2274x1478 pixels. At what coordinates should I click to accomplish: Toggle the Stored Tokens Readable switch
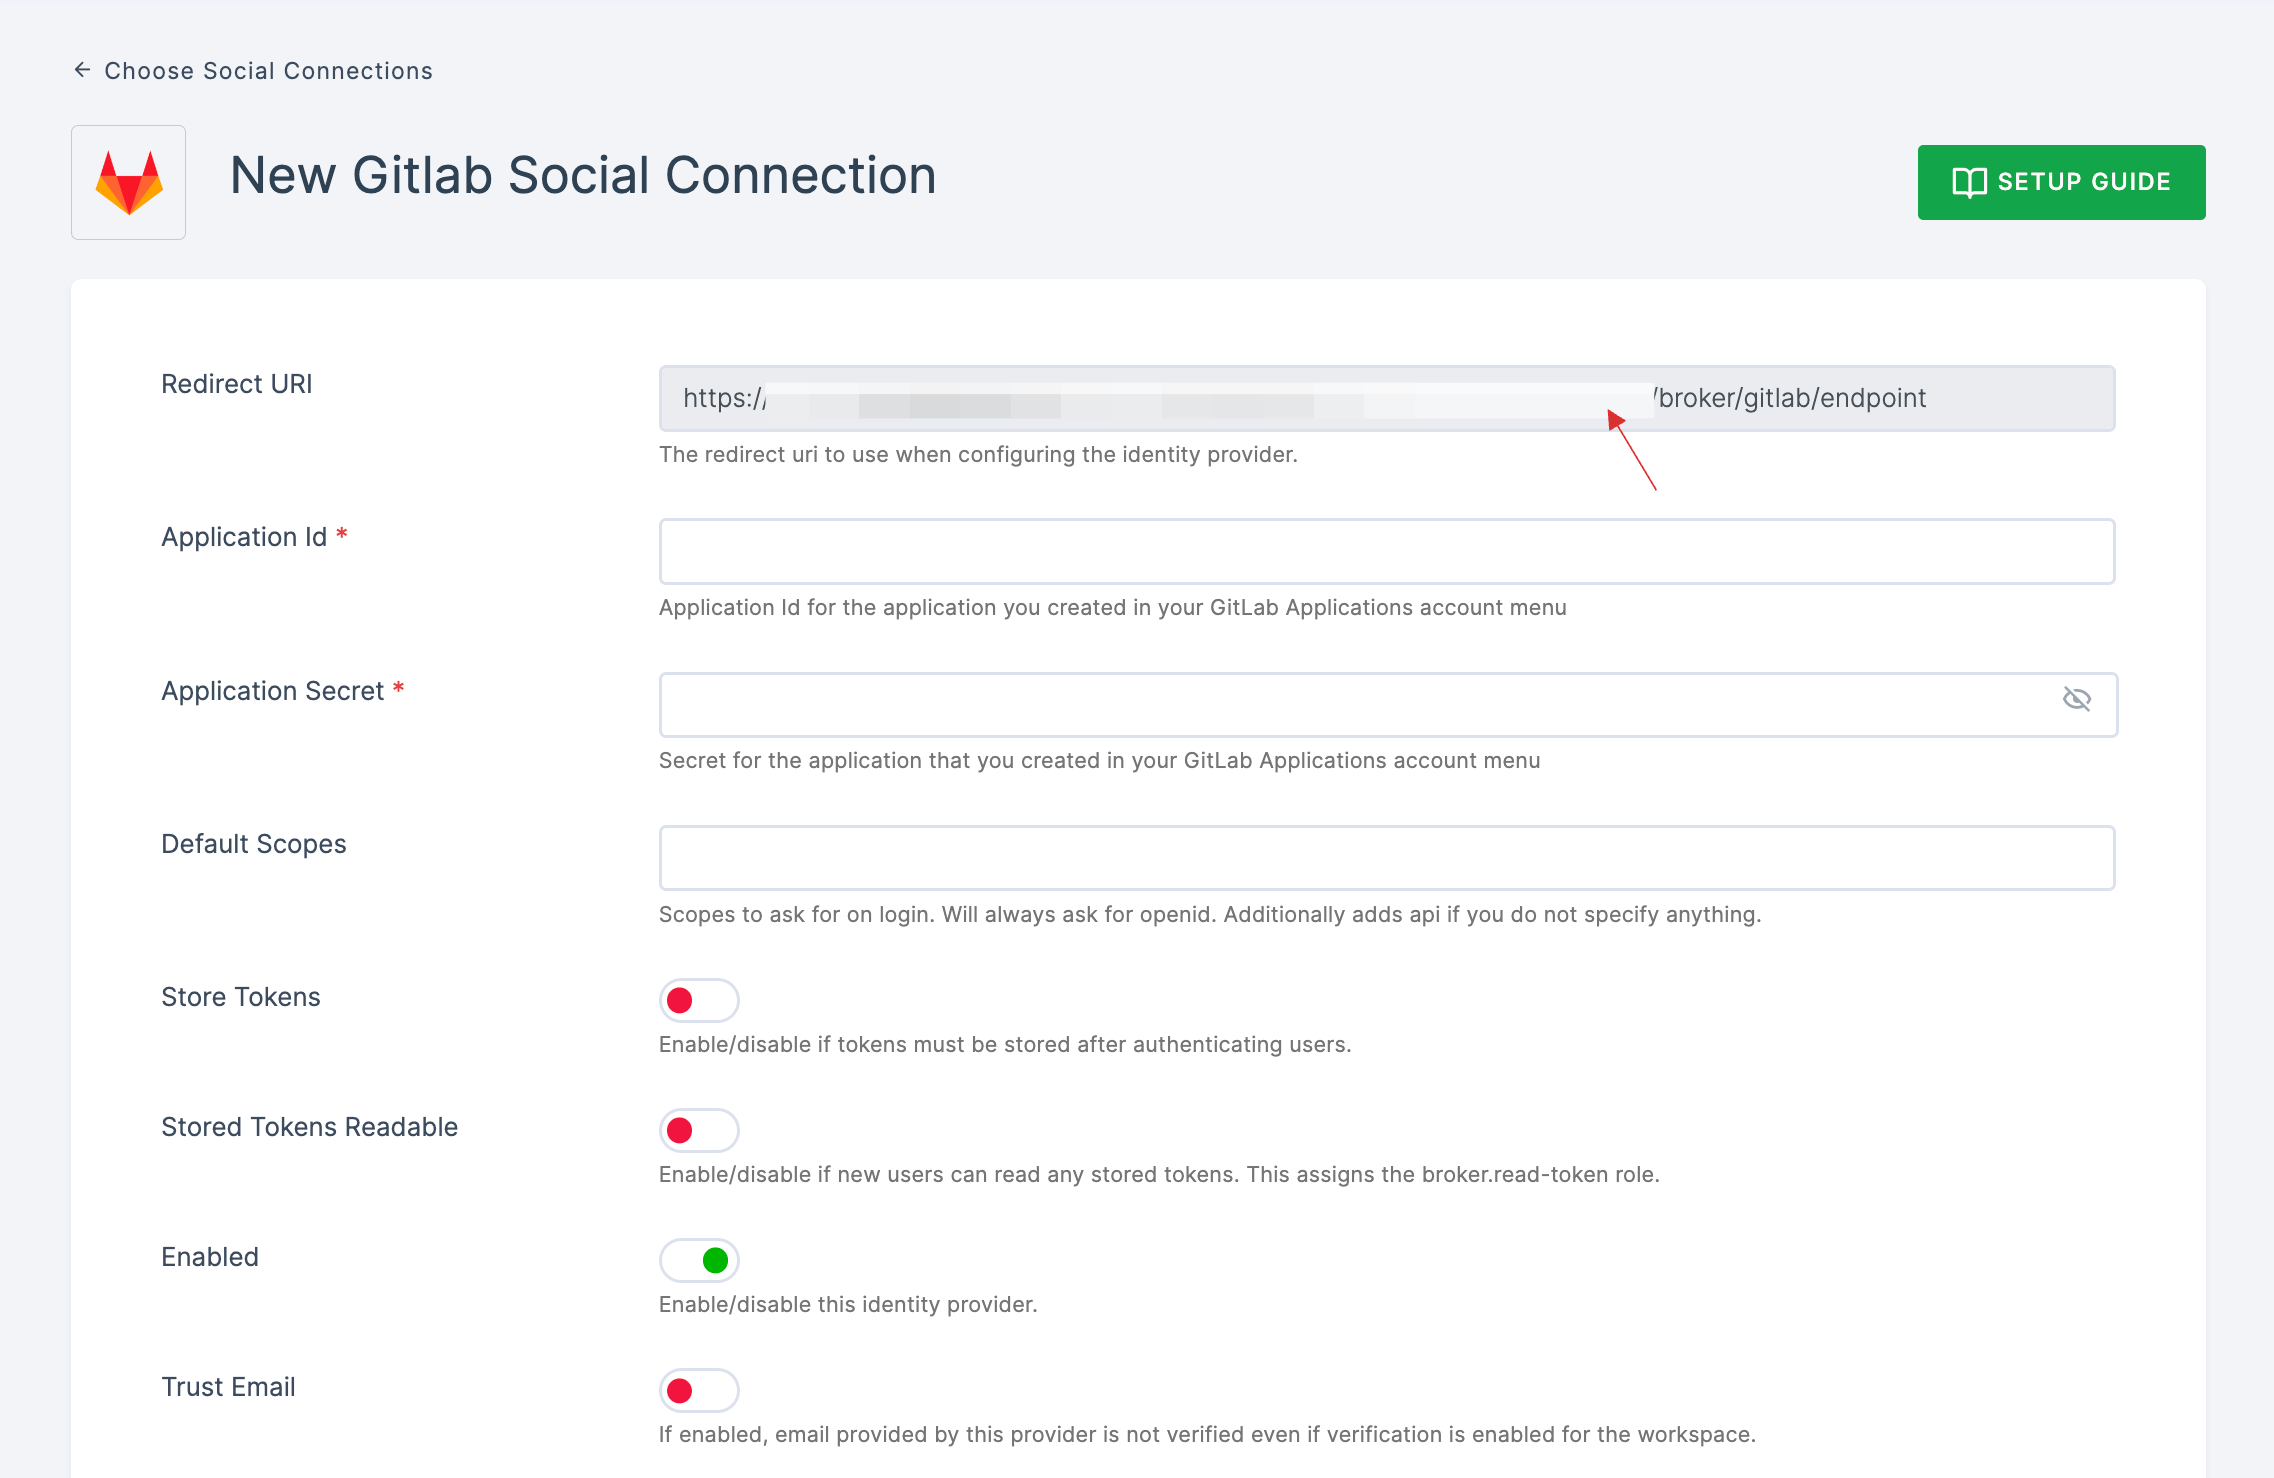tap(696, 1128)
